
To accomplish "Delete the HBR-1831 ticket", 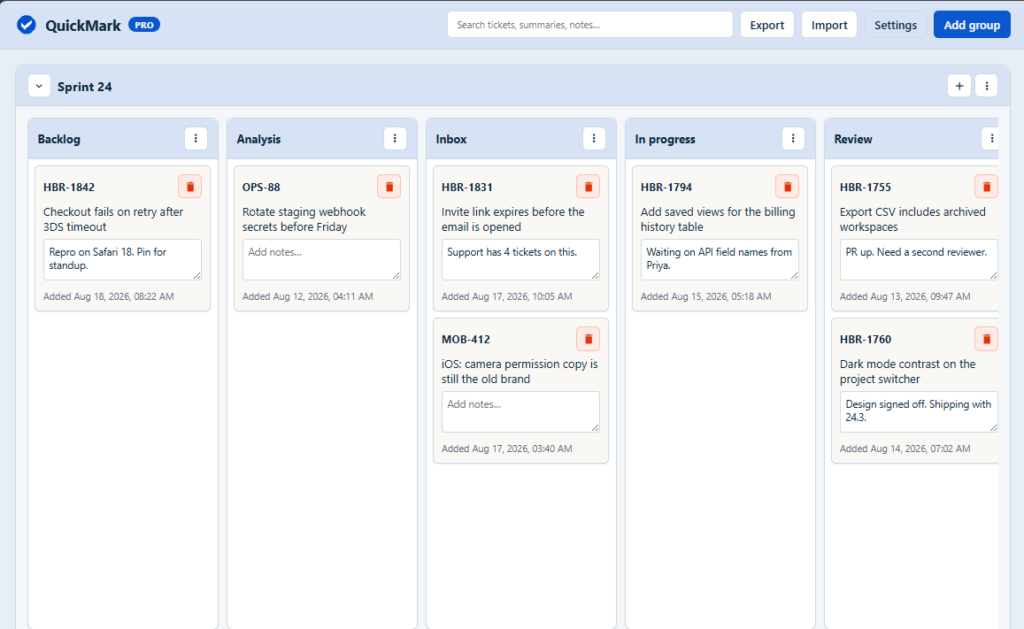I will point(588,187).
